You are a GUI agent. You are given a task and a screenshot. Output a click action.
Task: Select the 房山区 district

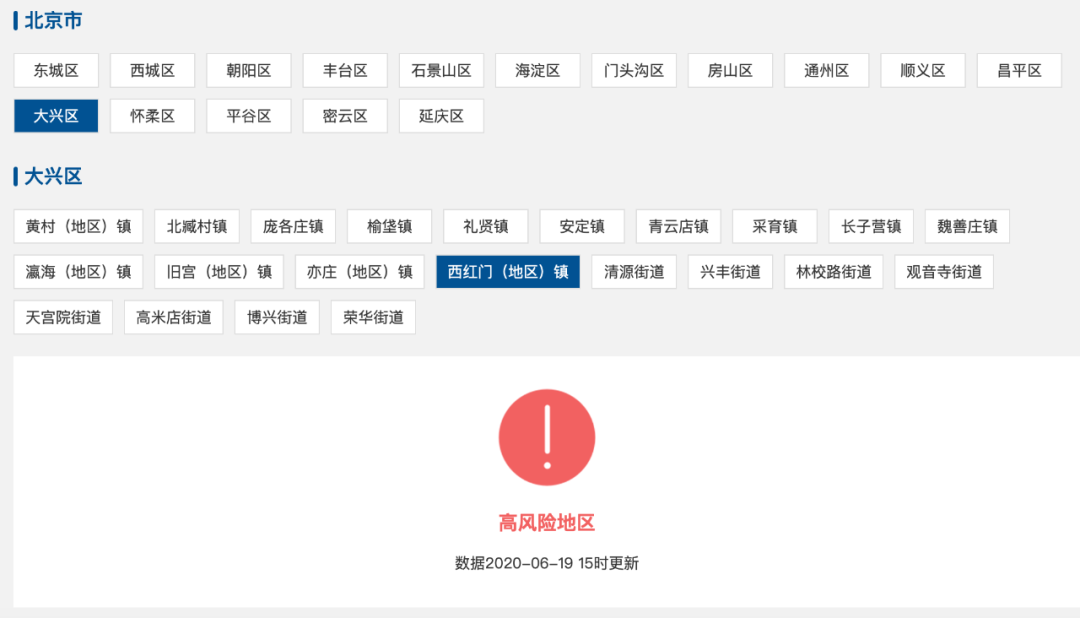(730, 70)
